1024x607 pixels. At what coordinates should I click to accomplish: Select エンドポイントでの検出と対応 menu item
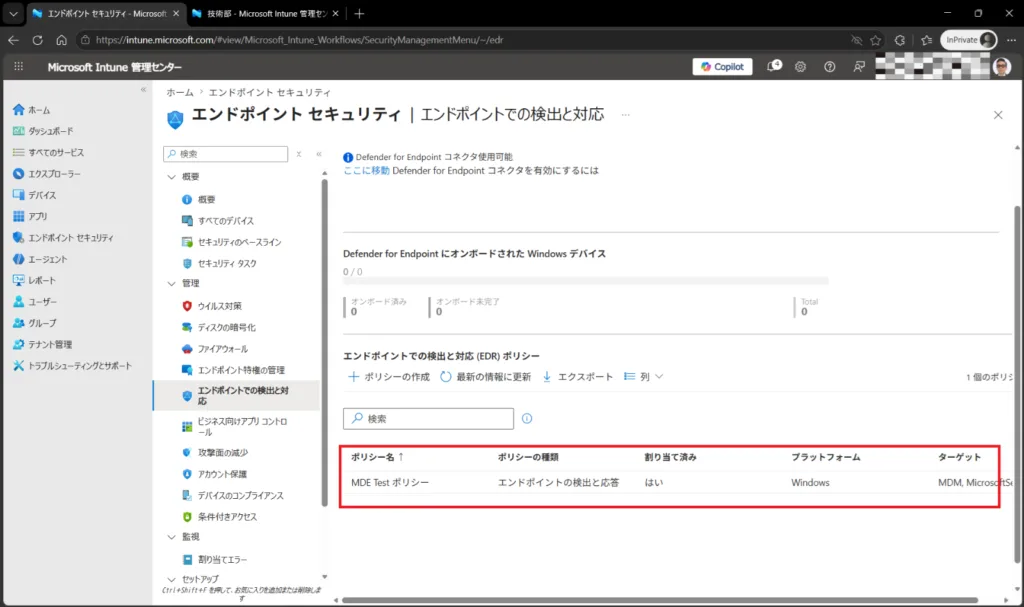click(238, 395)
